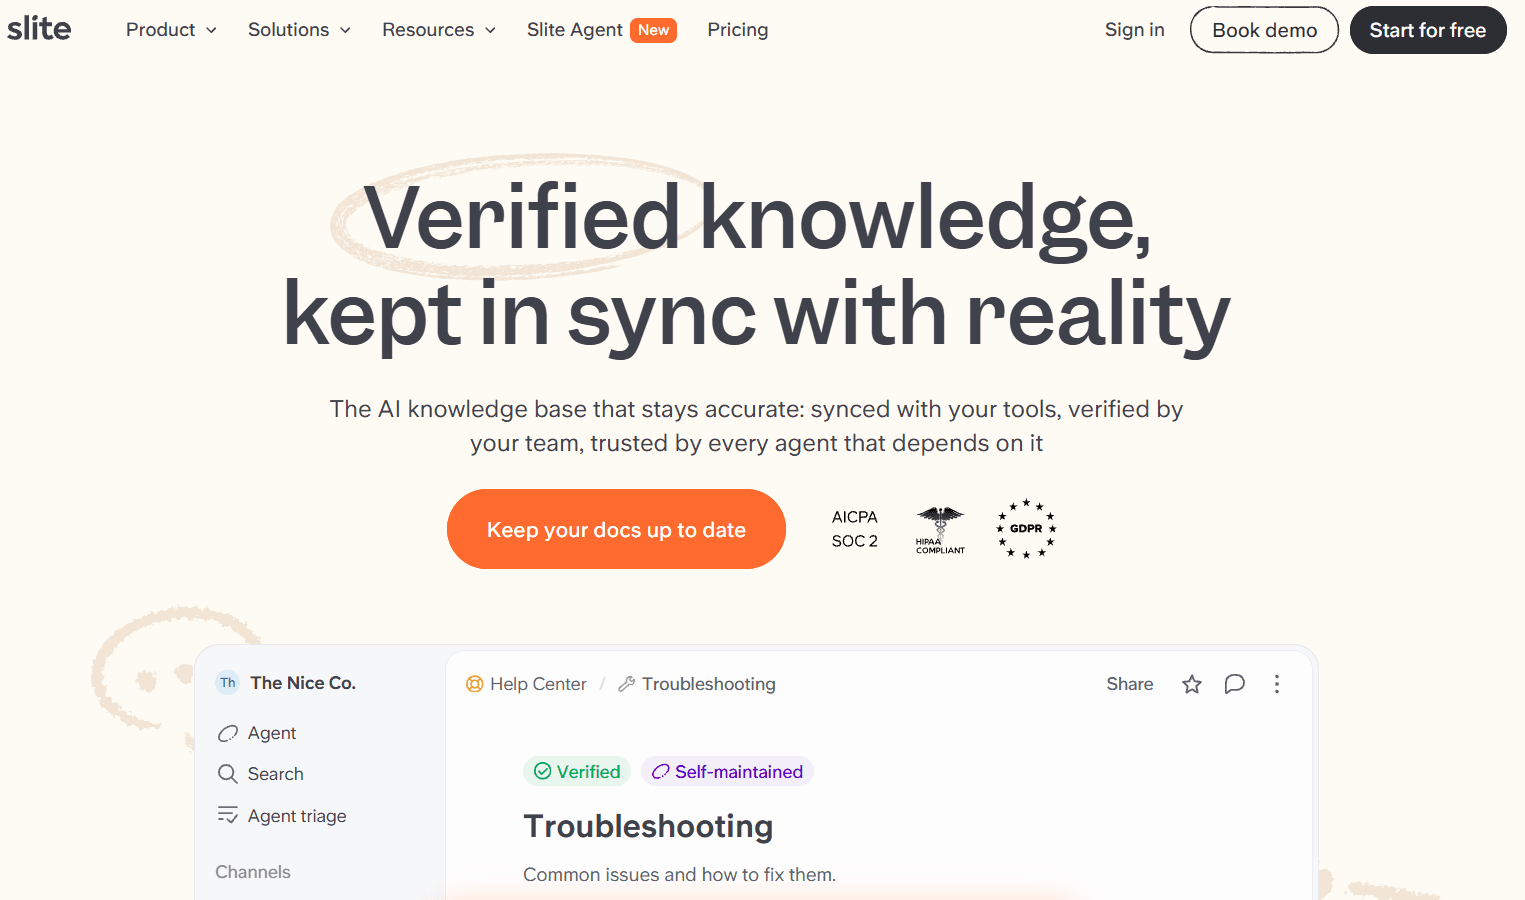The height and width of the screenshot is (900, 1525).
Task: Click the Verified checkmark icon
Action: click(543, 771)
